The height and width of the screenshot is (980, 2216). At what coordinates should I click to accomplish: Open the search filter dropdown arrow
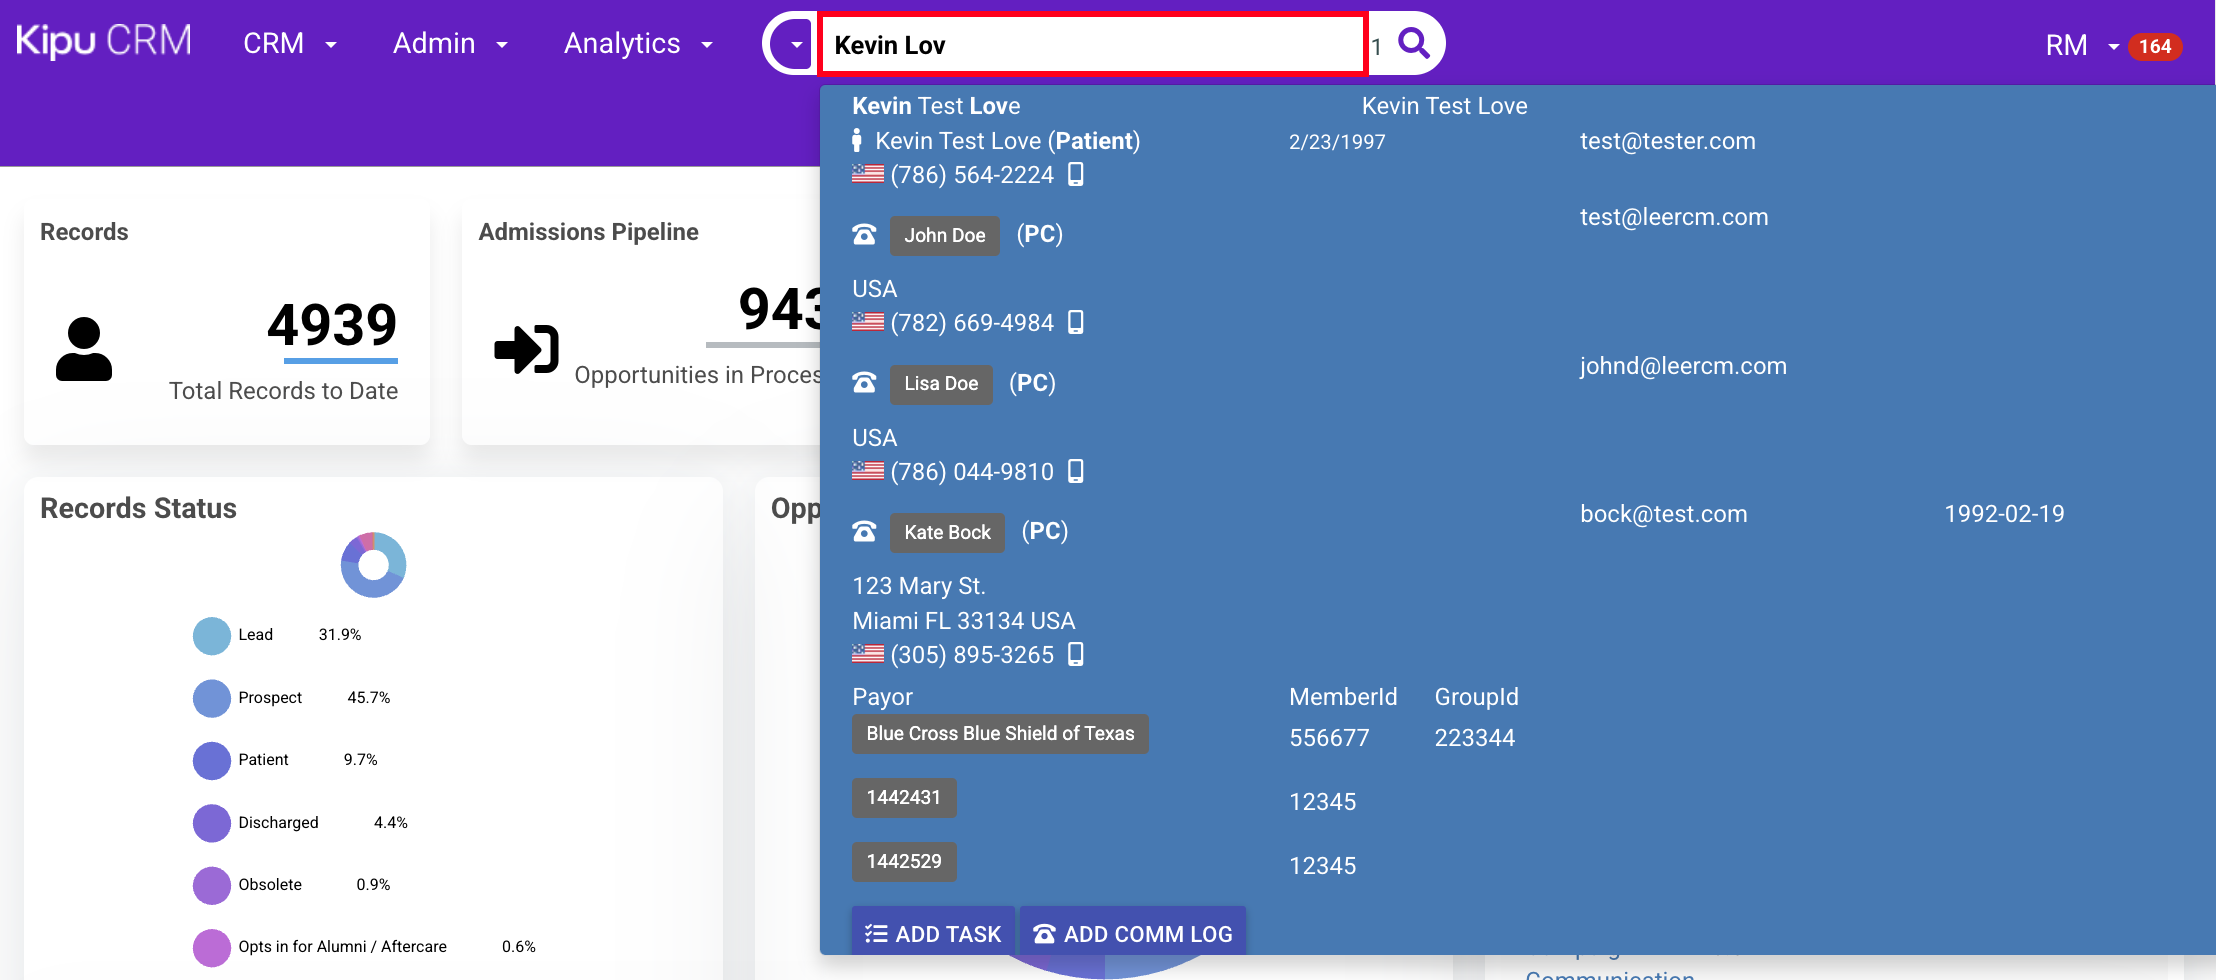tap(796, 44)
